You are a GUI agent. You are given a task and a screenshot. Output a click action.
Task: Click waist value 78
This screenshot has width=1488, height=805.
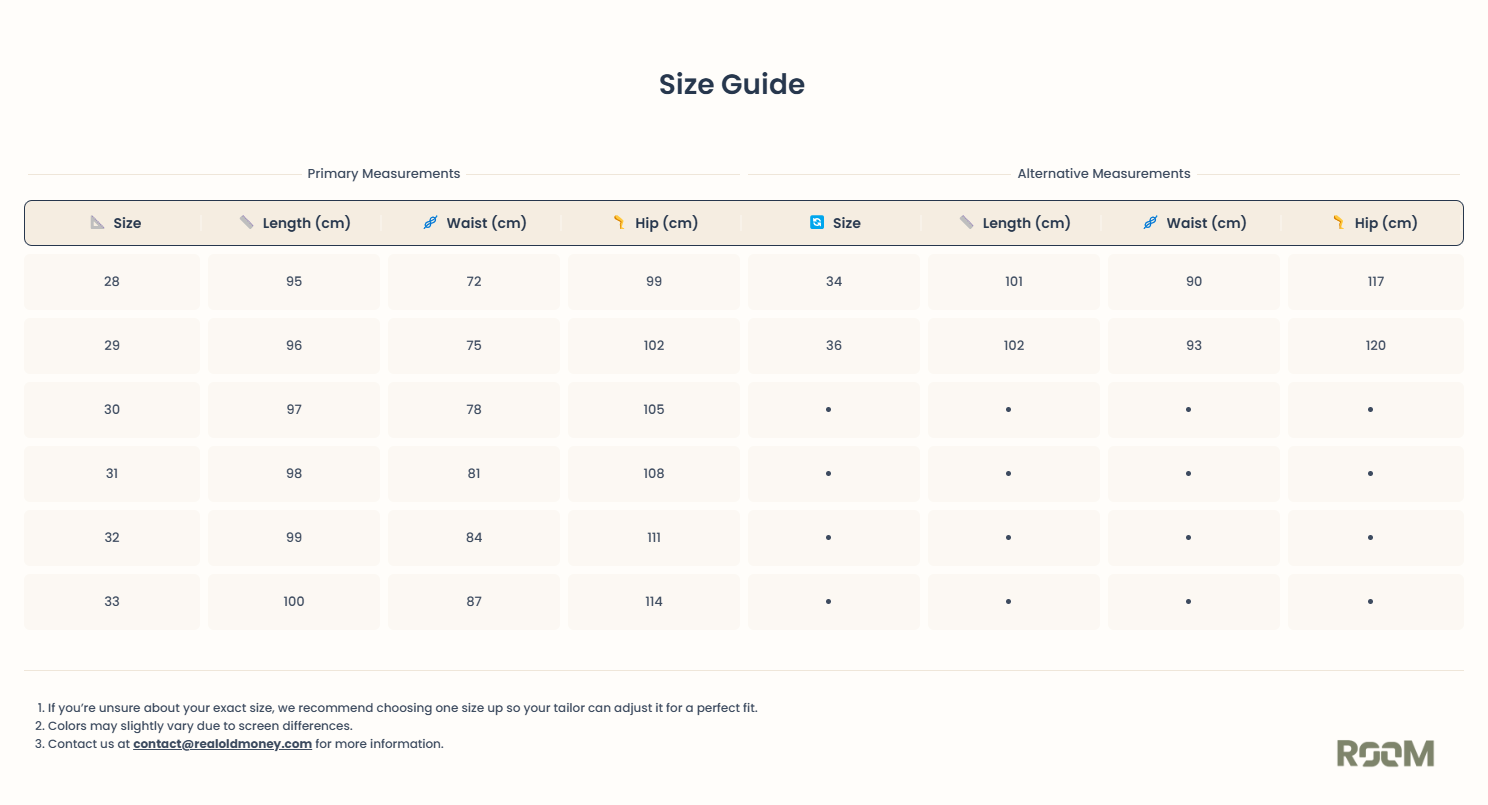pos(474,410)
